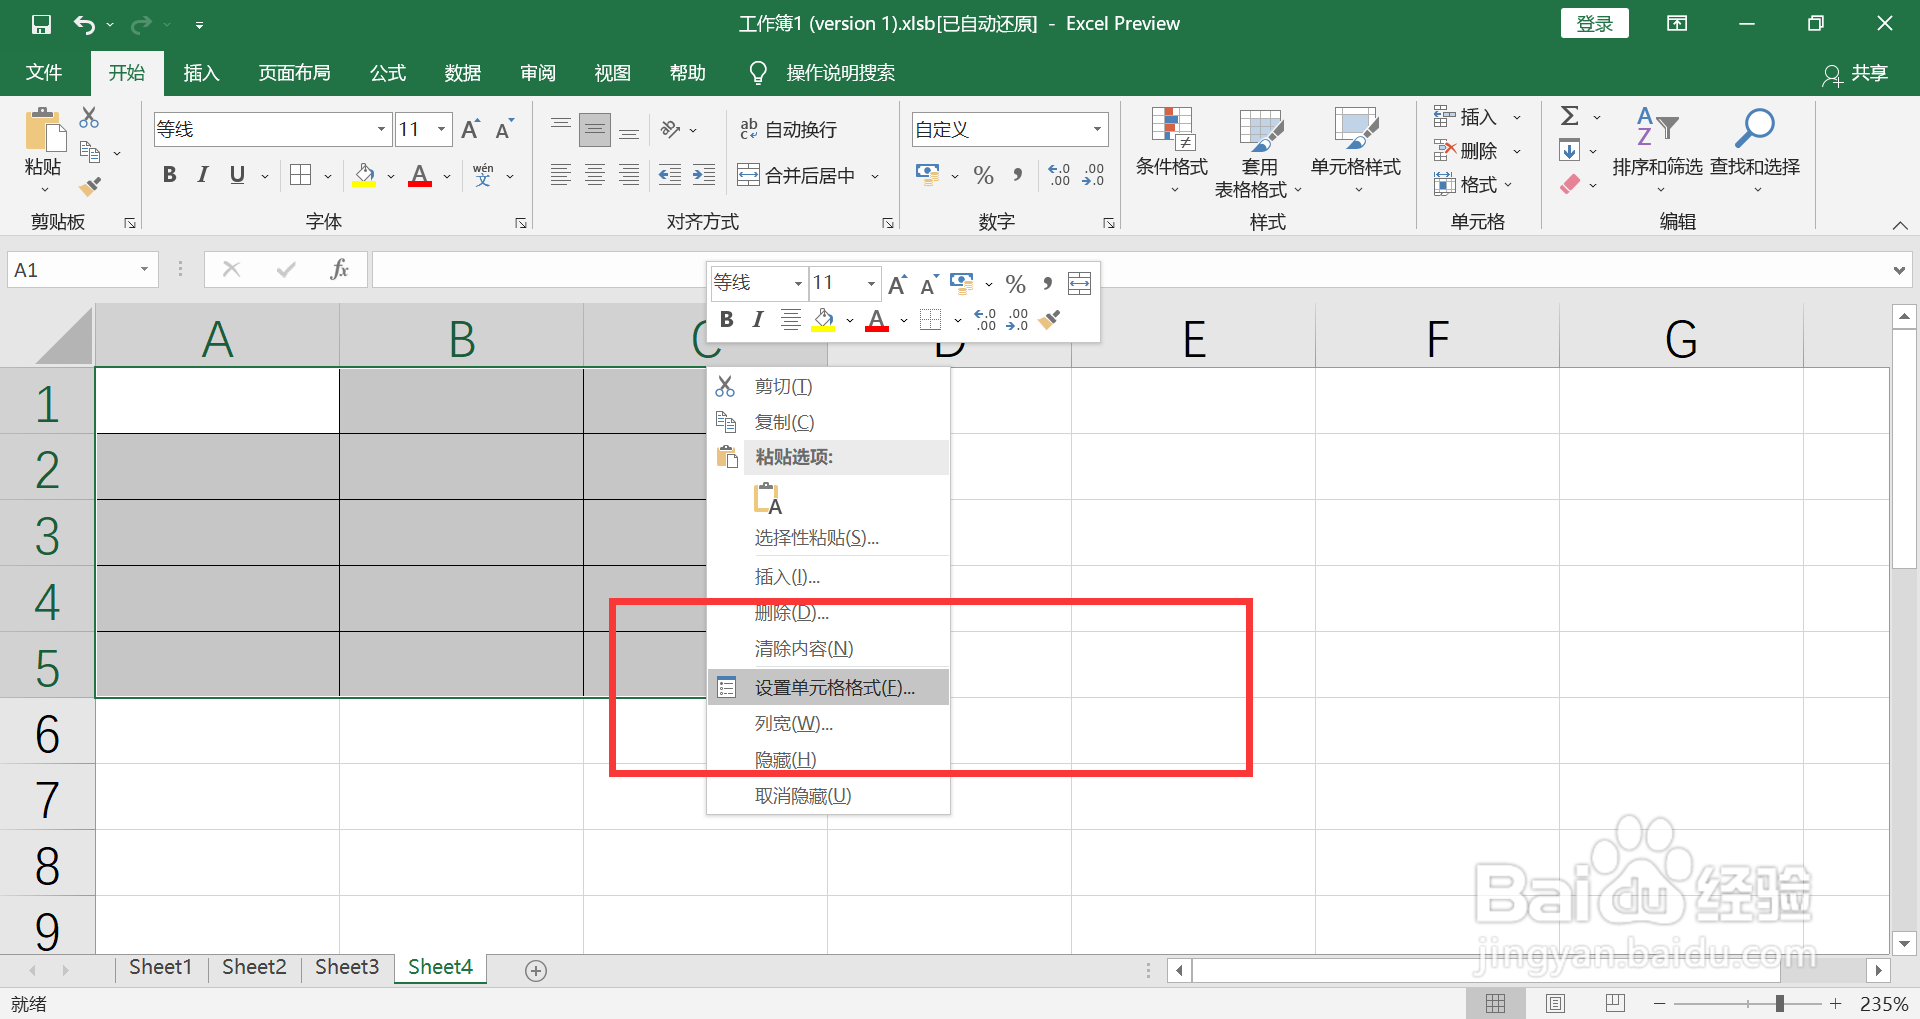Screen dimensions: 1920x1019
Task: Choose 清除内容 from context menu
Action: tap(828, 649)
